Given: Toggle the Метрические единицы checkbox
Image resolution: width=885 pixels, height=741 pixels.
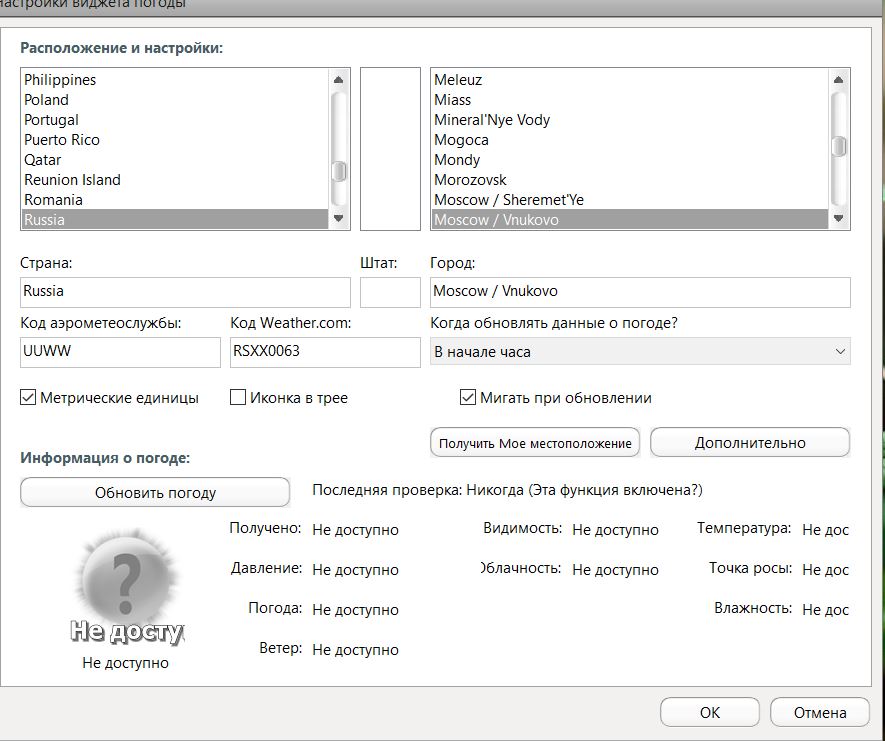Looking at the screenshot, I should click(28, 398).
